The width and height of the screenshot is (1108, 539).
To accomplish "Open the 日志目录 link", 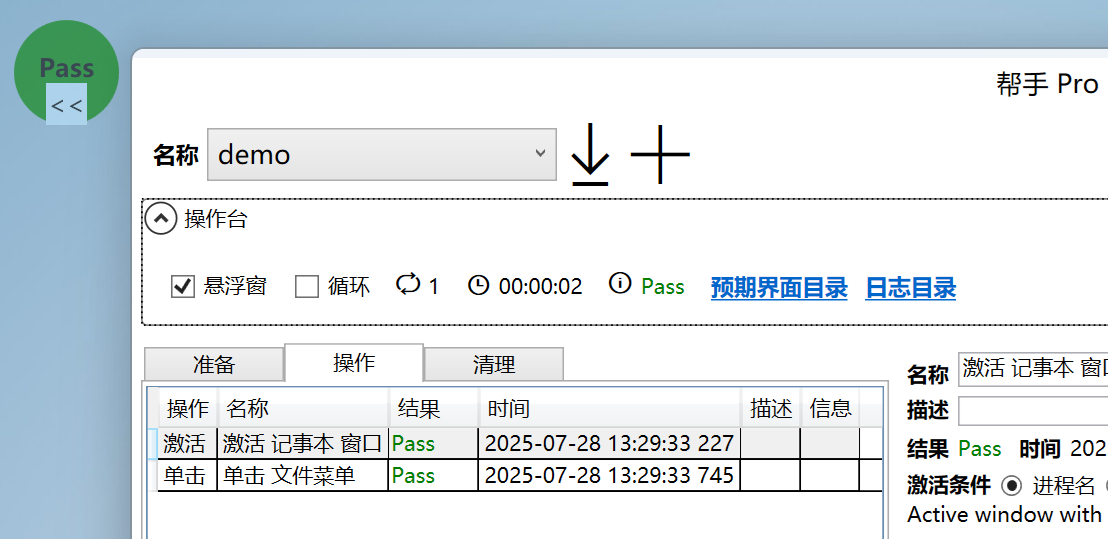I will click(911, 288).
